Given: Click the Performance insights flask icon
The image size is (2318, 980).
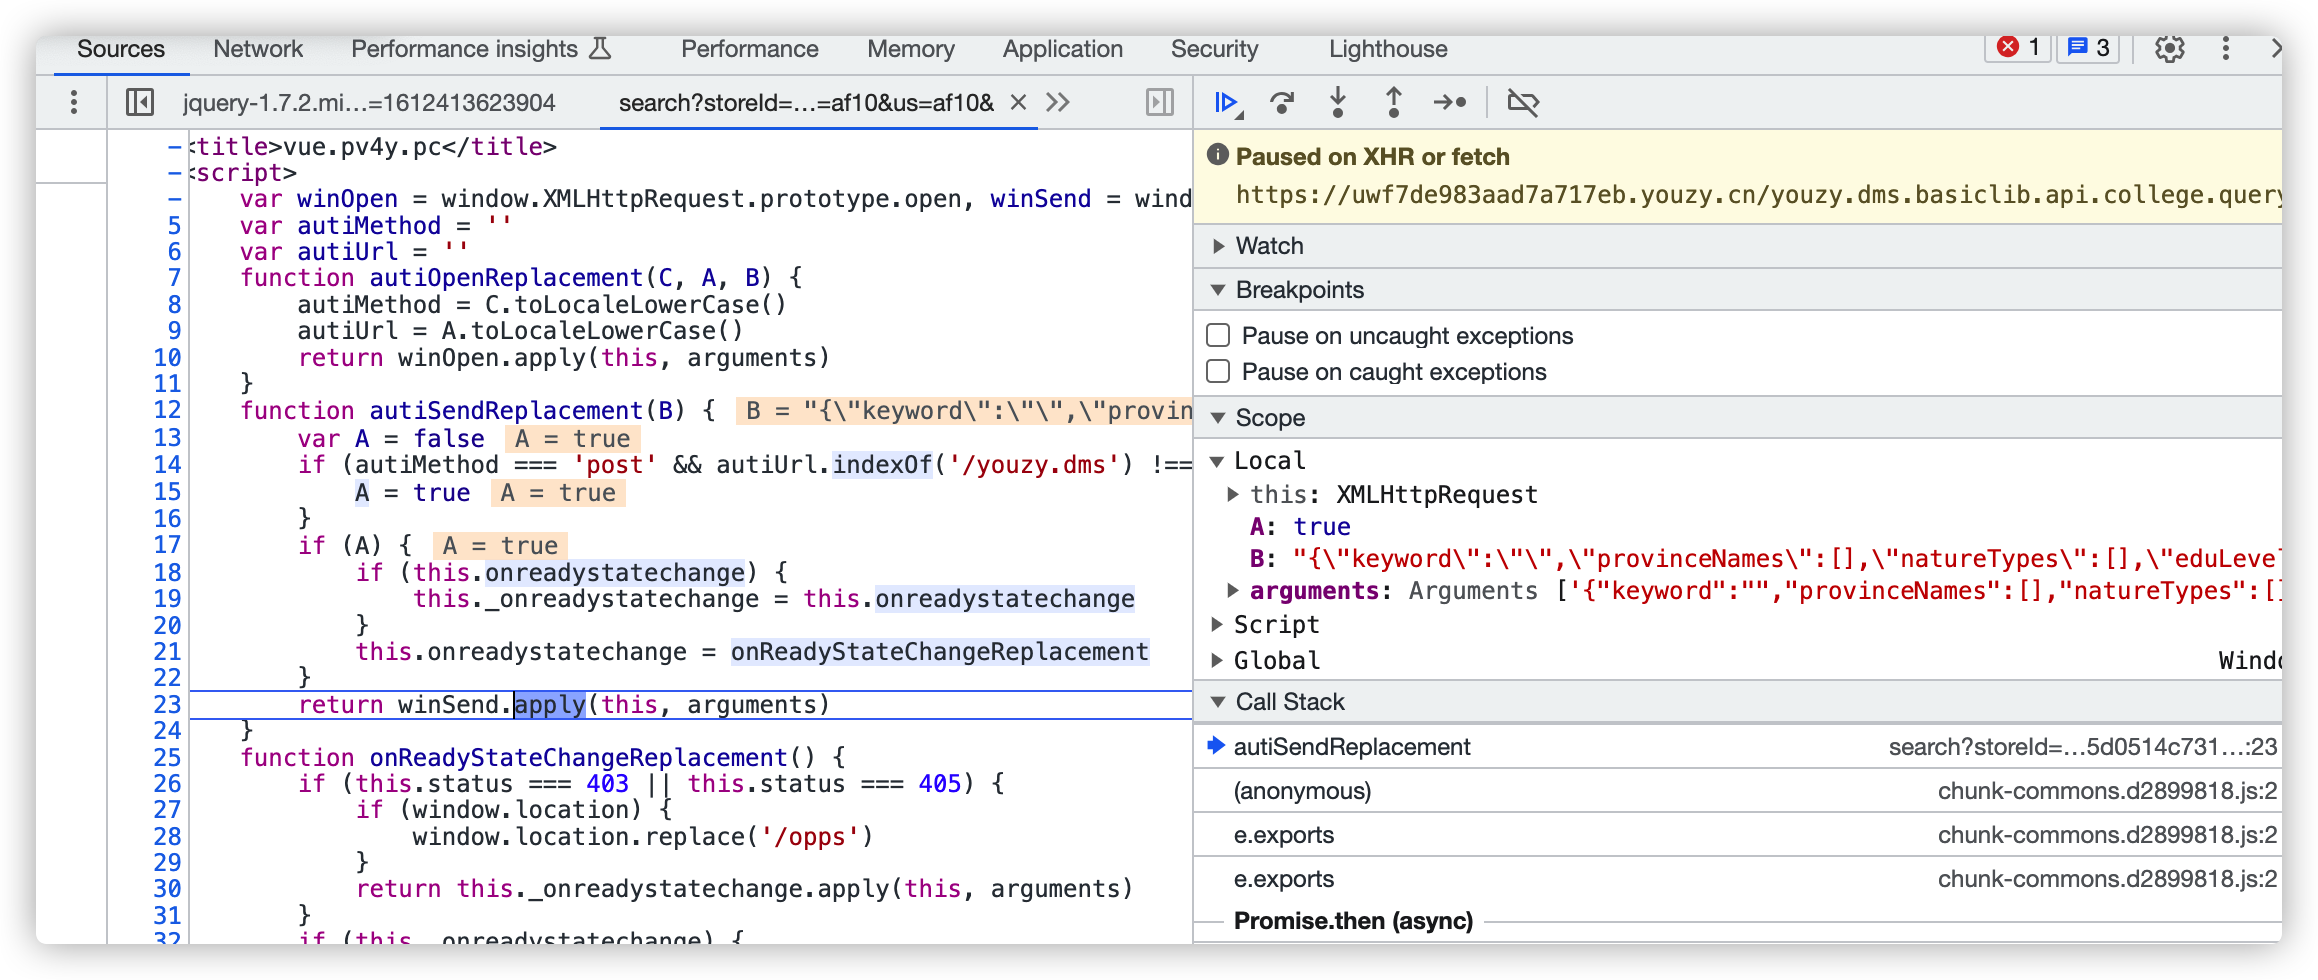Looking at the screenshot, I should [600, 48].
